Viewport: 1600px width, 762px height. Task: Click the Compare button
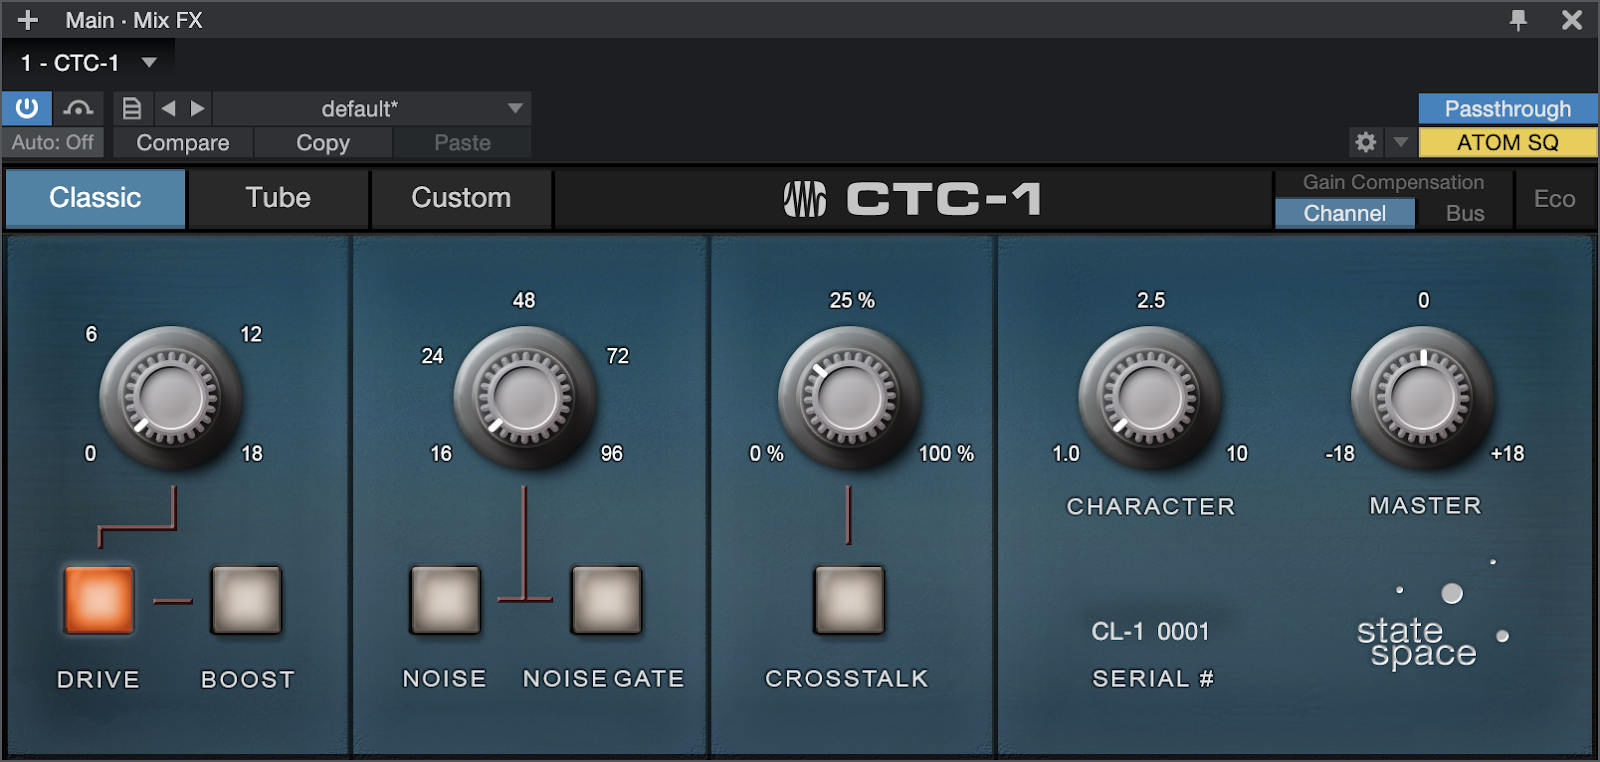point(183,143)
